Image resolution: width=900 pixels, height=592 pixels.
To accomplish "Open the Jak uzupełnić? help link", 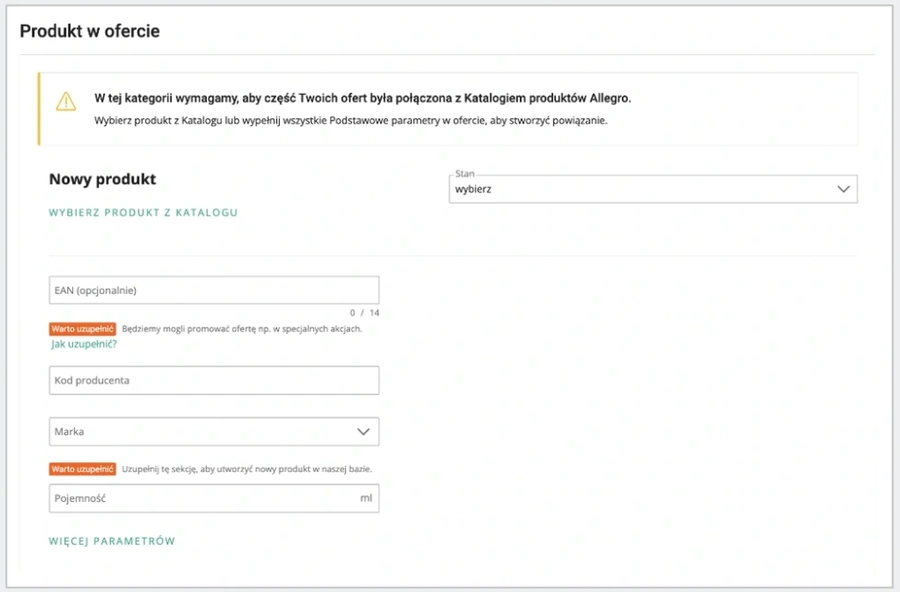I will 84,344.
